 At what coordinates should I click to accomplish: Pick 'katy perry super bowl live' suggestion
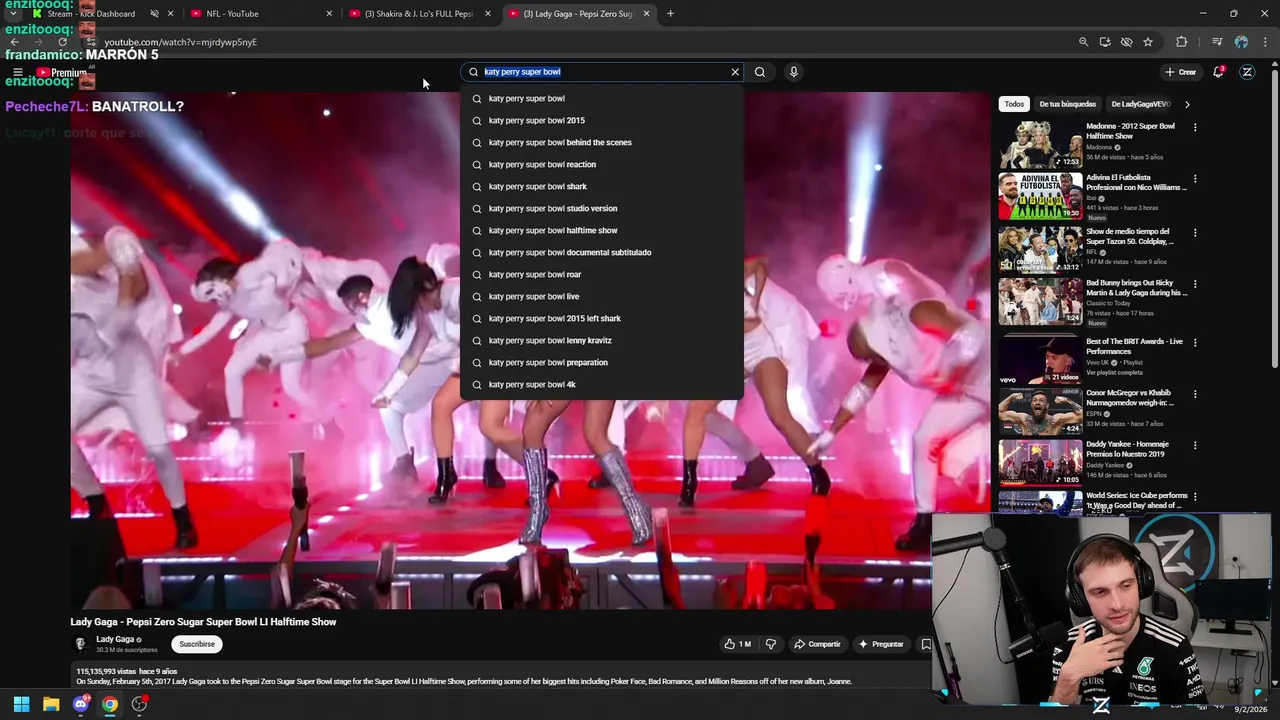[601, 296]
